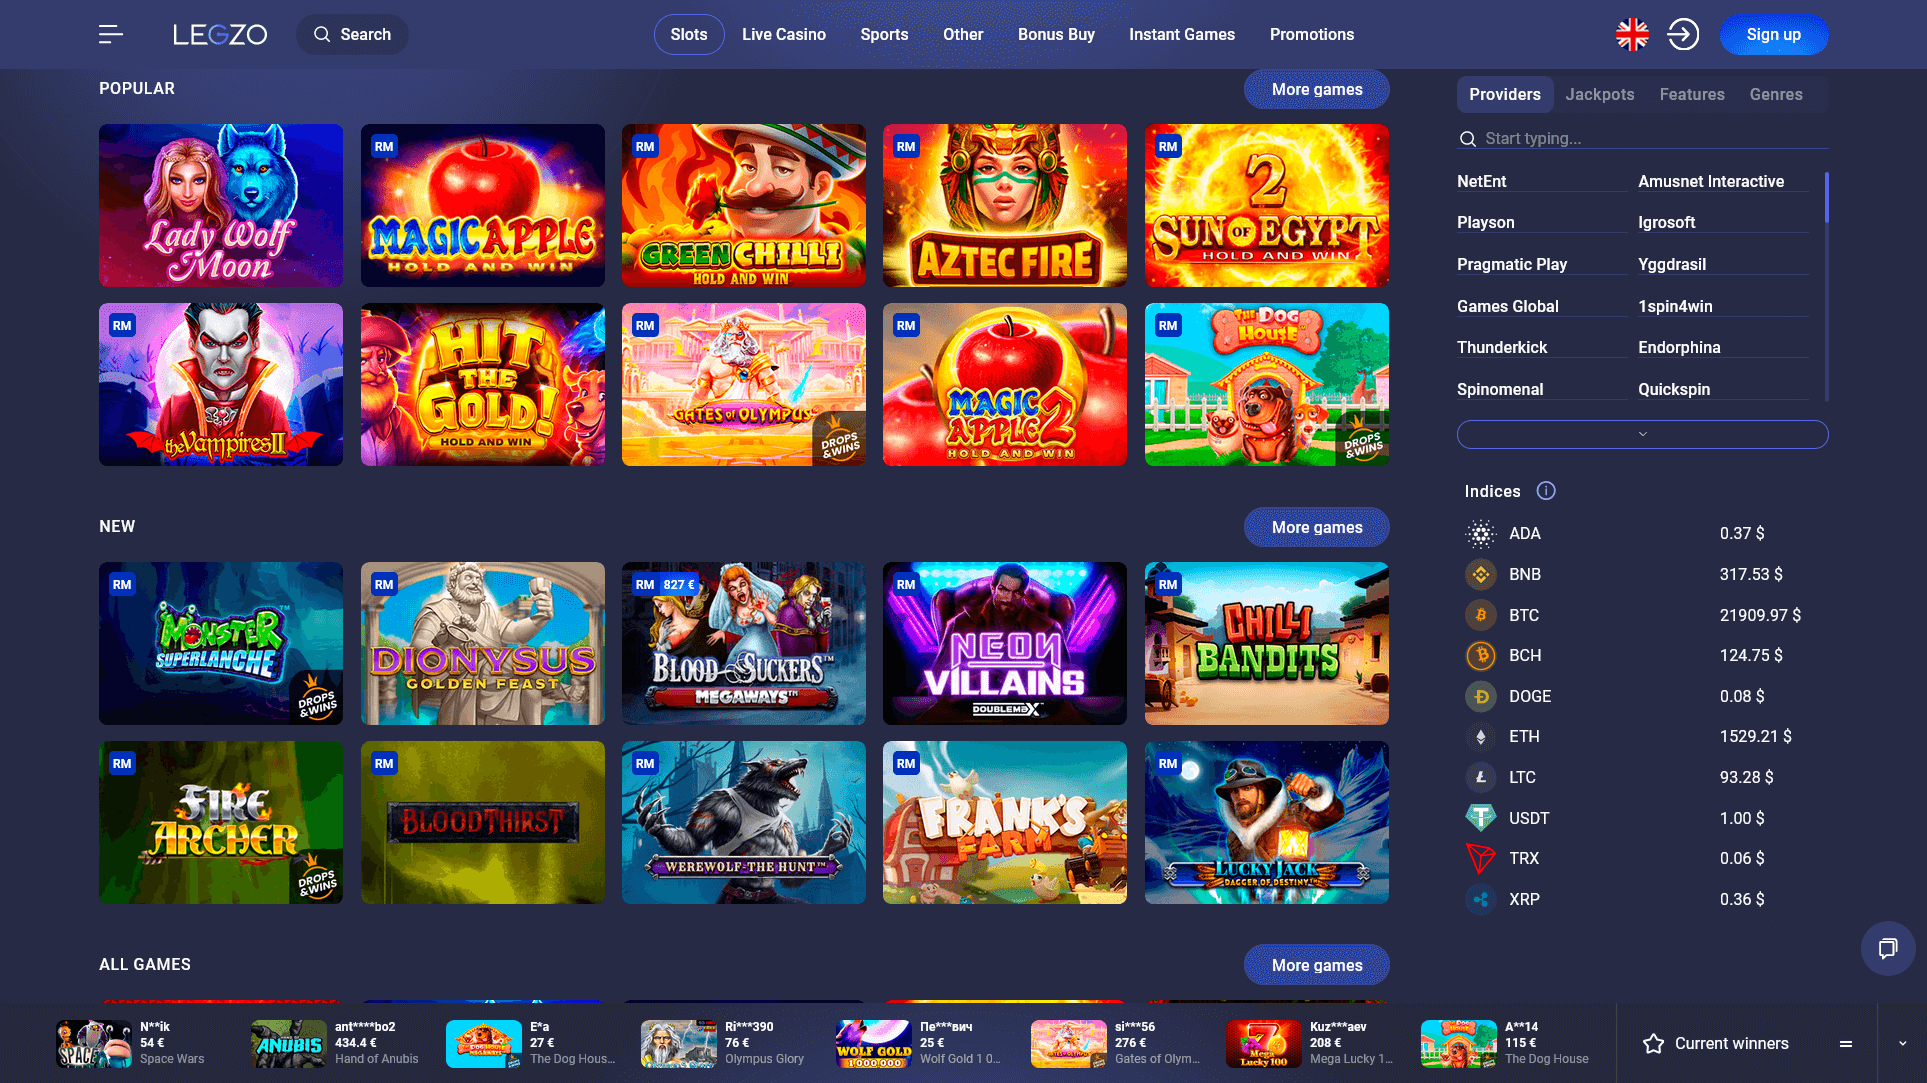
Task: Click the BTC price 21909.97 $
Action: [1760, 616]
